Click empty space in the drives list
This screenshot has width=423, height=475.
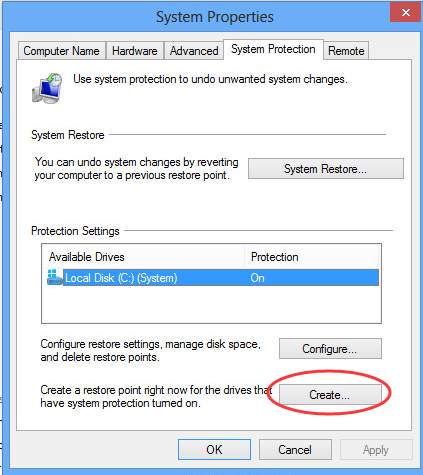tap(211, 304)
